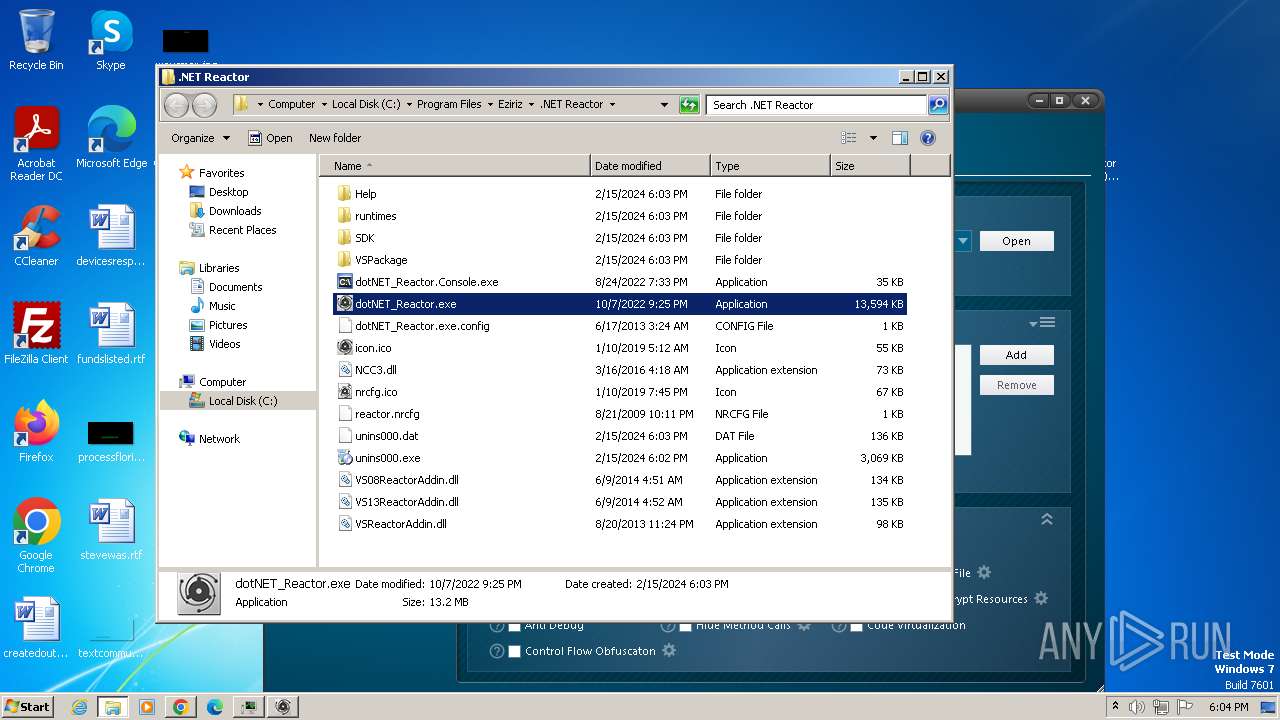
Task: Click the Explorer Forward navigation arrow
Action: tap(204, 104)
